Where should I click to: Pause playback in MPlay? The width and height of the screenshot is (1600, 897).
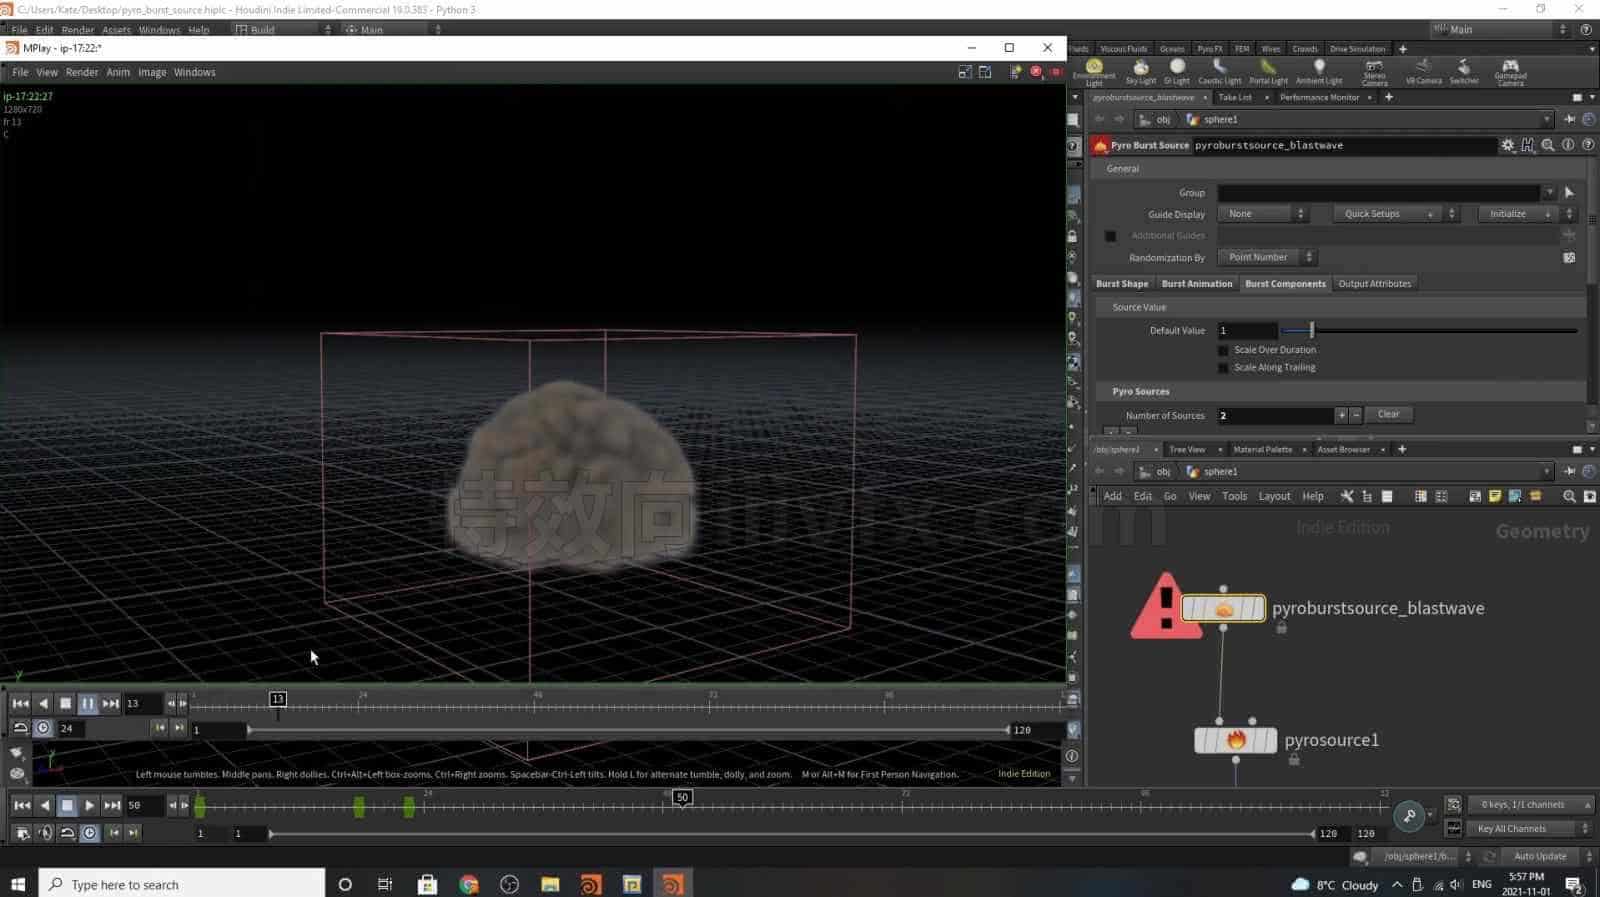87,703
